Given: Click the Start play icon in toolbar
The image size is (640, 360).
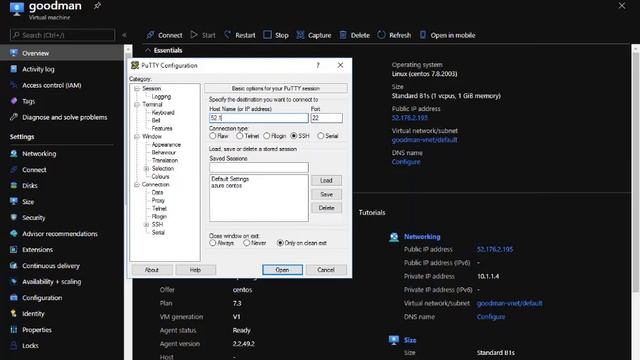Looking at the screenshot, I should (x=194, y=35).
